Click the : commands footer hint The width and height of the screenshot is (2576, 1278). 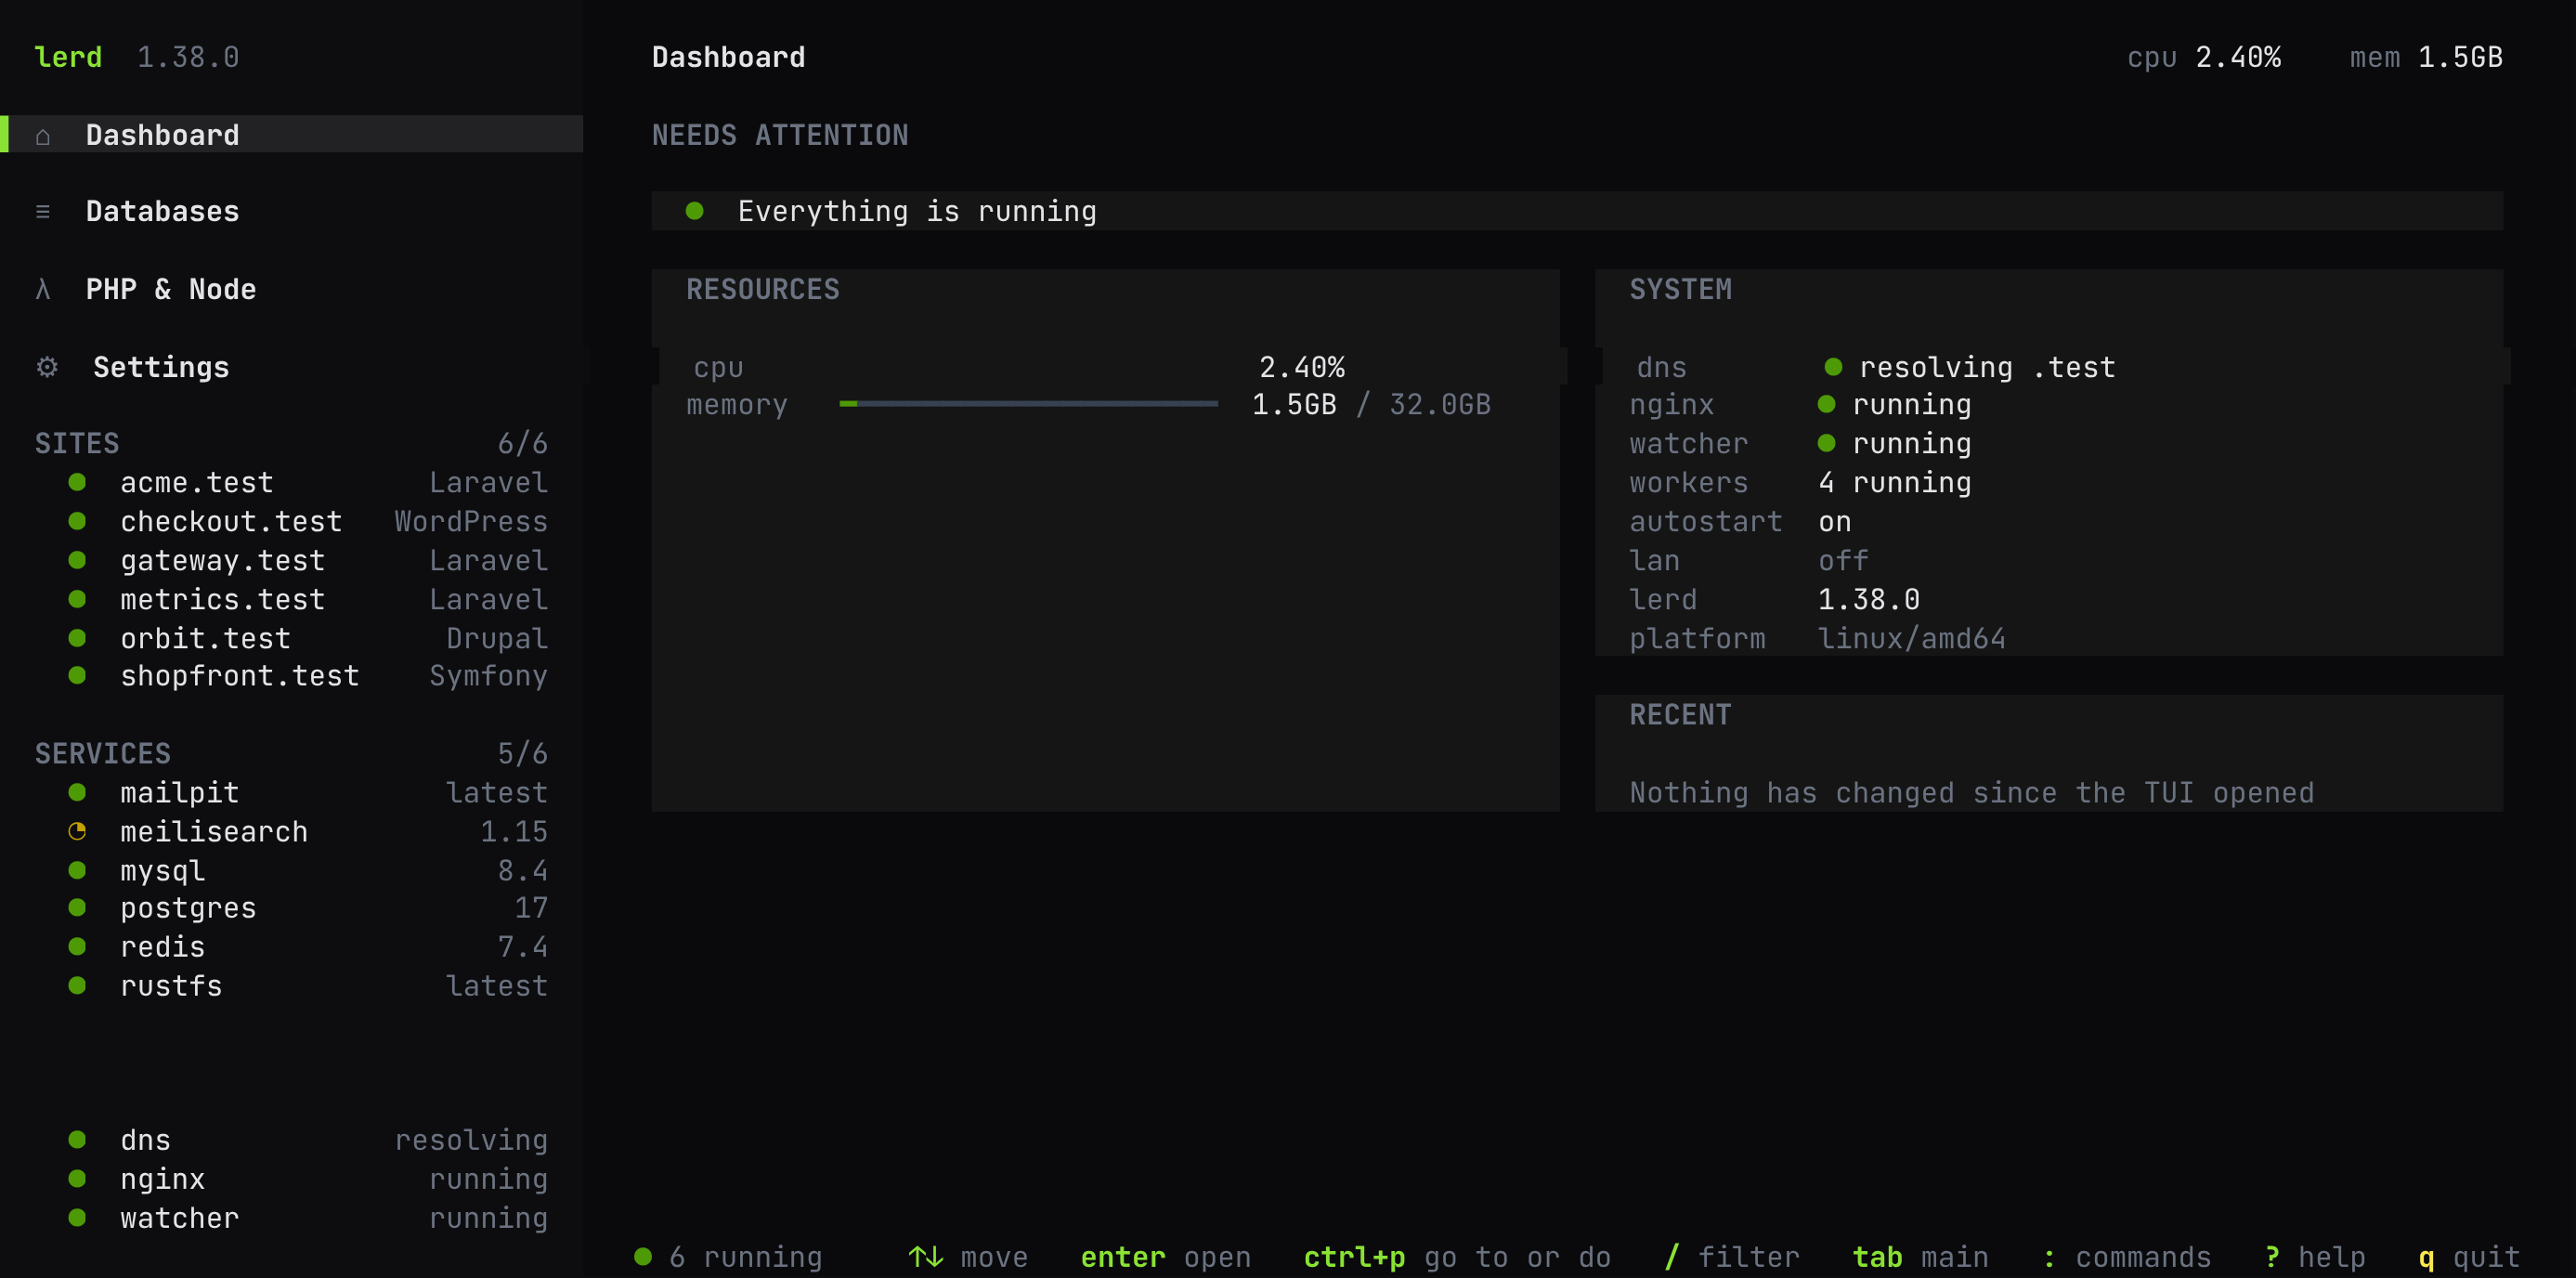(x=2126, y=1256)
